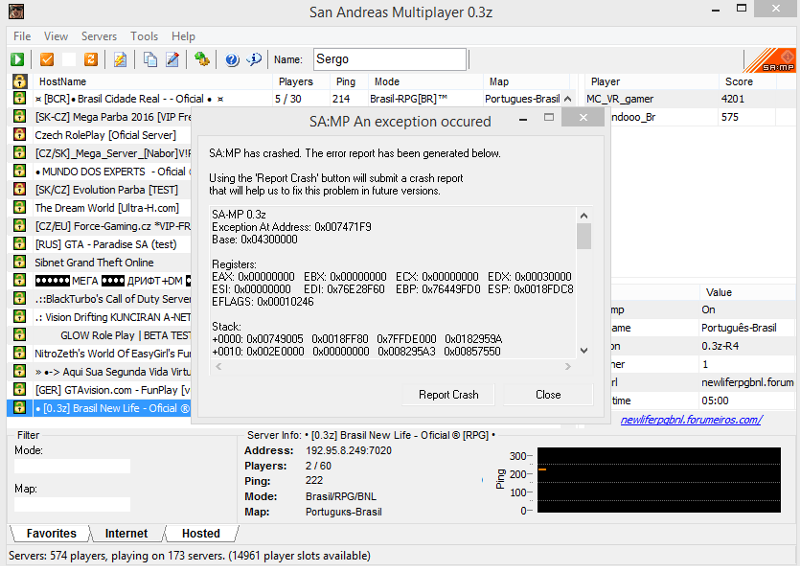The height and width of the screenshot is (566, 800).
Task: Sort servers by the HostName column header
Action: (152, 81)
